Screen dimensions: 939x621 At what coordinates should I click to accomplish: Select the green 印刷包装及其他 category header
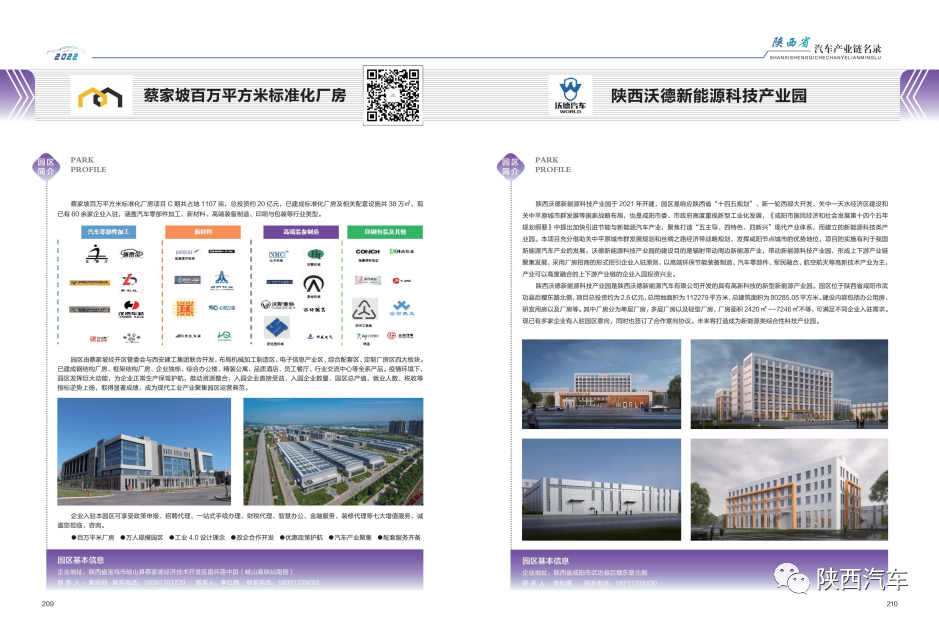(x=385, y=231)
